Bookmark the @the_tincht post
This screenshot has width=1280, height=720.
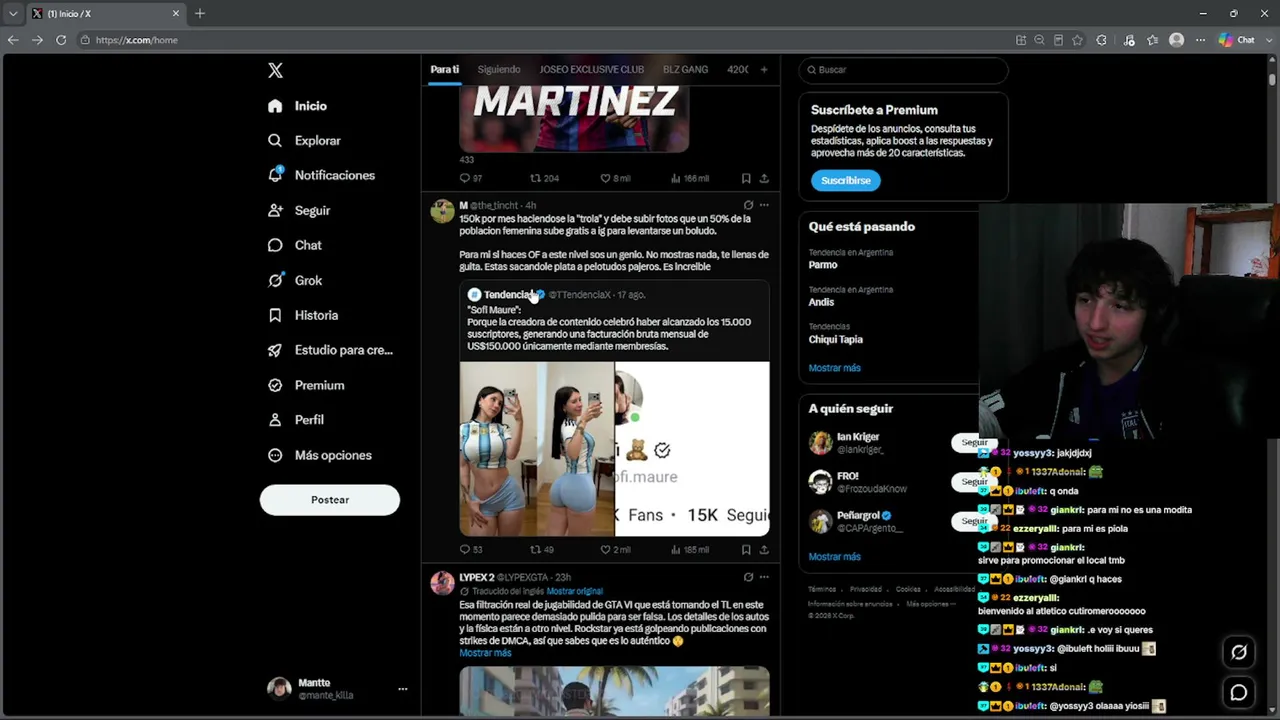click(x=746, y=549)
